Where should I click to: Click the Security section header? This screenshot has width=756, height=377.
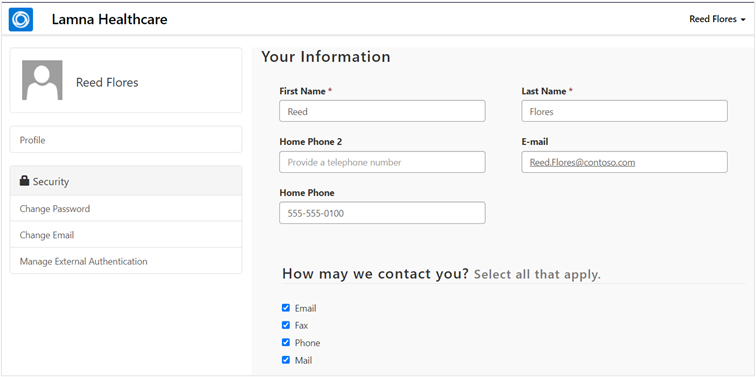126,181
